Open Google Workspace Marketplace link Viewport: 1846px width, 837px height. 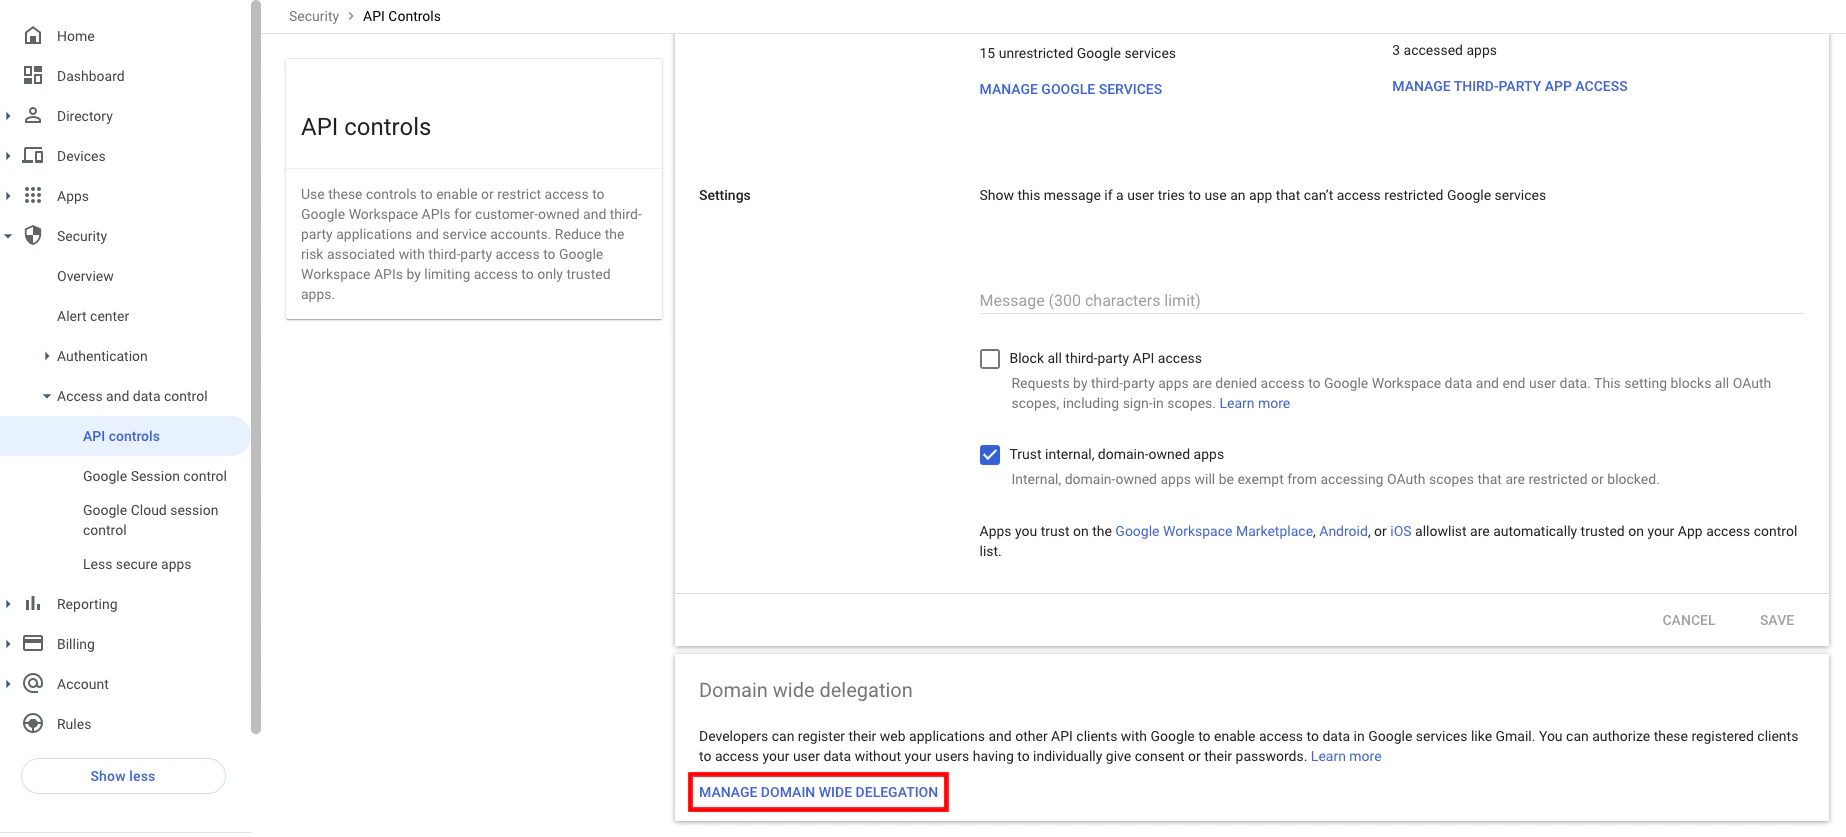pyautogui.click(x=1214, y=531)
